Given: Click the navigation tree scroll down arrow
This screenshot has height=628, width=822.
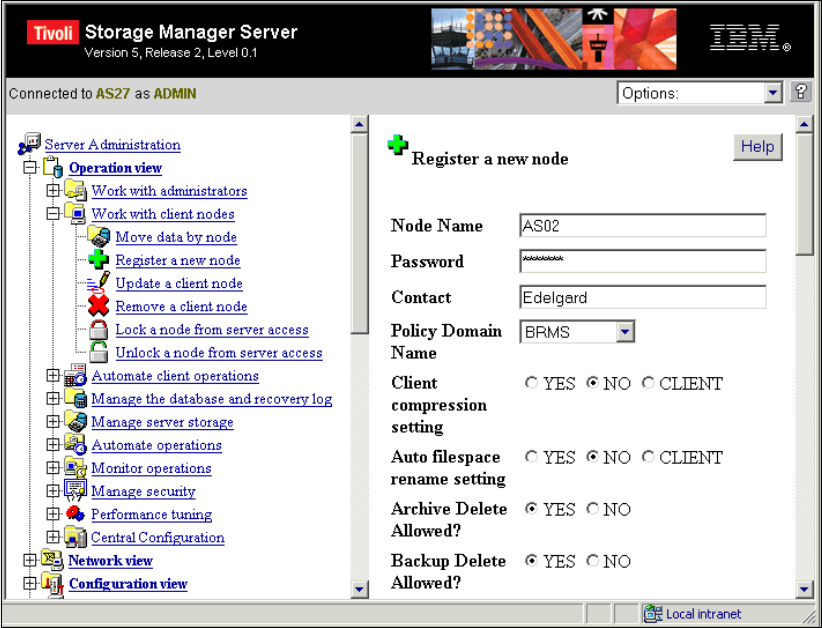Looking at the screenshot, I should pos(359,589).
